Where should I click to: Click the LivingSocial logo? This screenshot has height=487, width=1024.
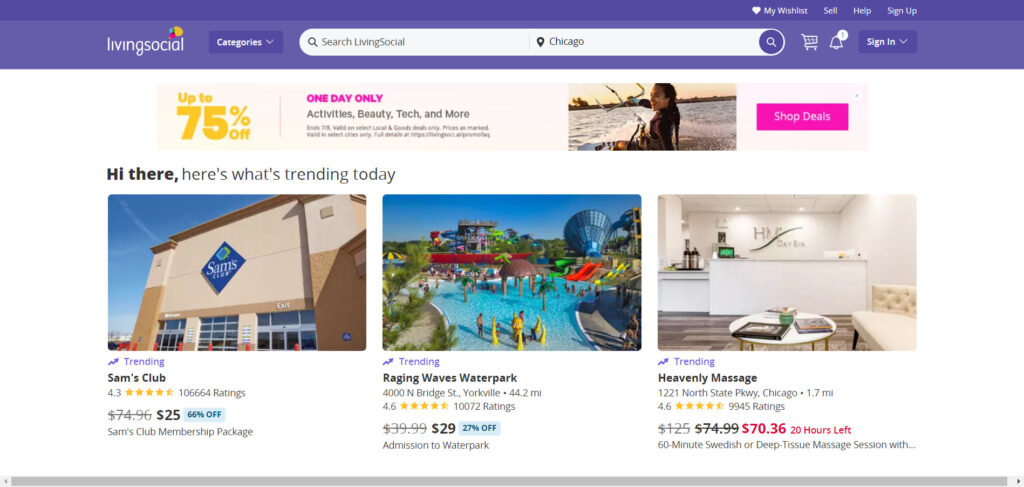[145, 42]
